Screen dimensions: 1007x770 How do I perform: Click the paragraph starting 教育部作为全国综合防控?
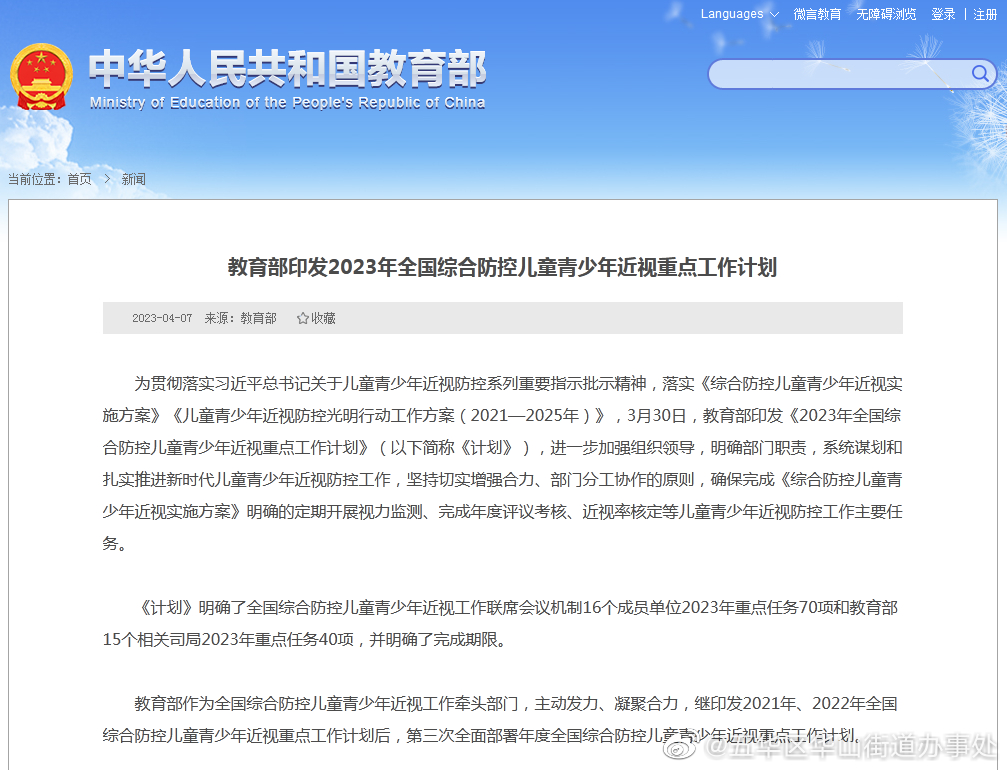tap(500, 719)
